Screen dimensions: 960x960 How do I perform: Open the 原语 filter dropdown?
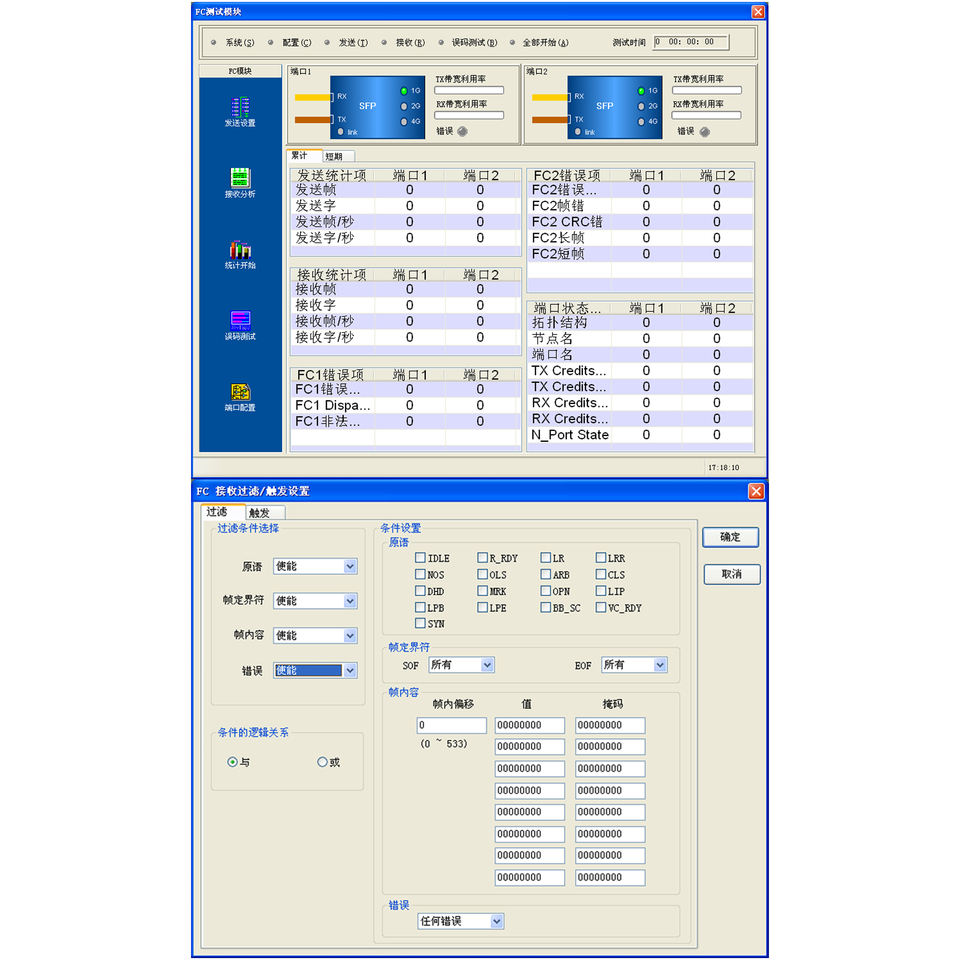coord(315,566)
